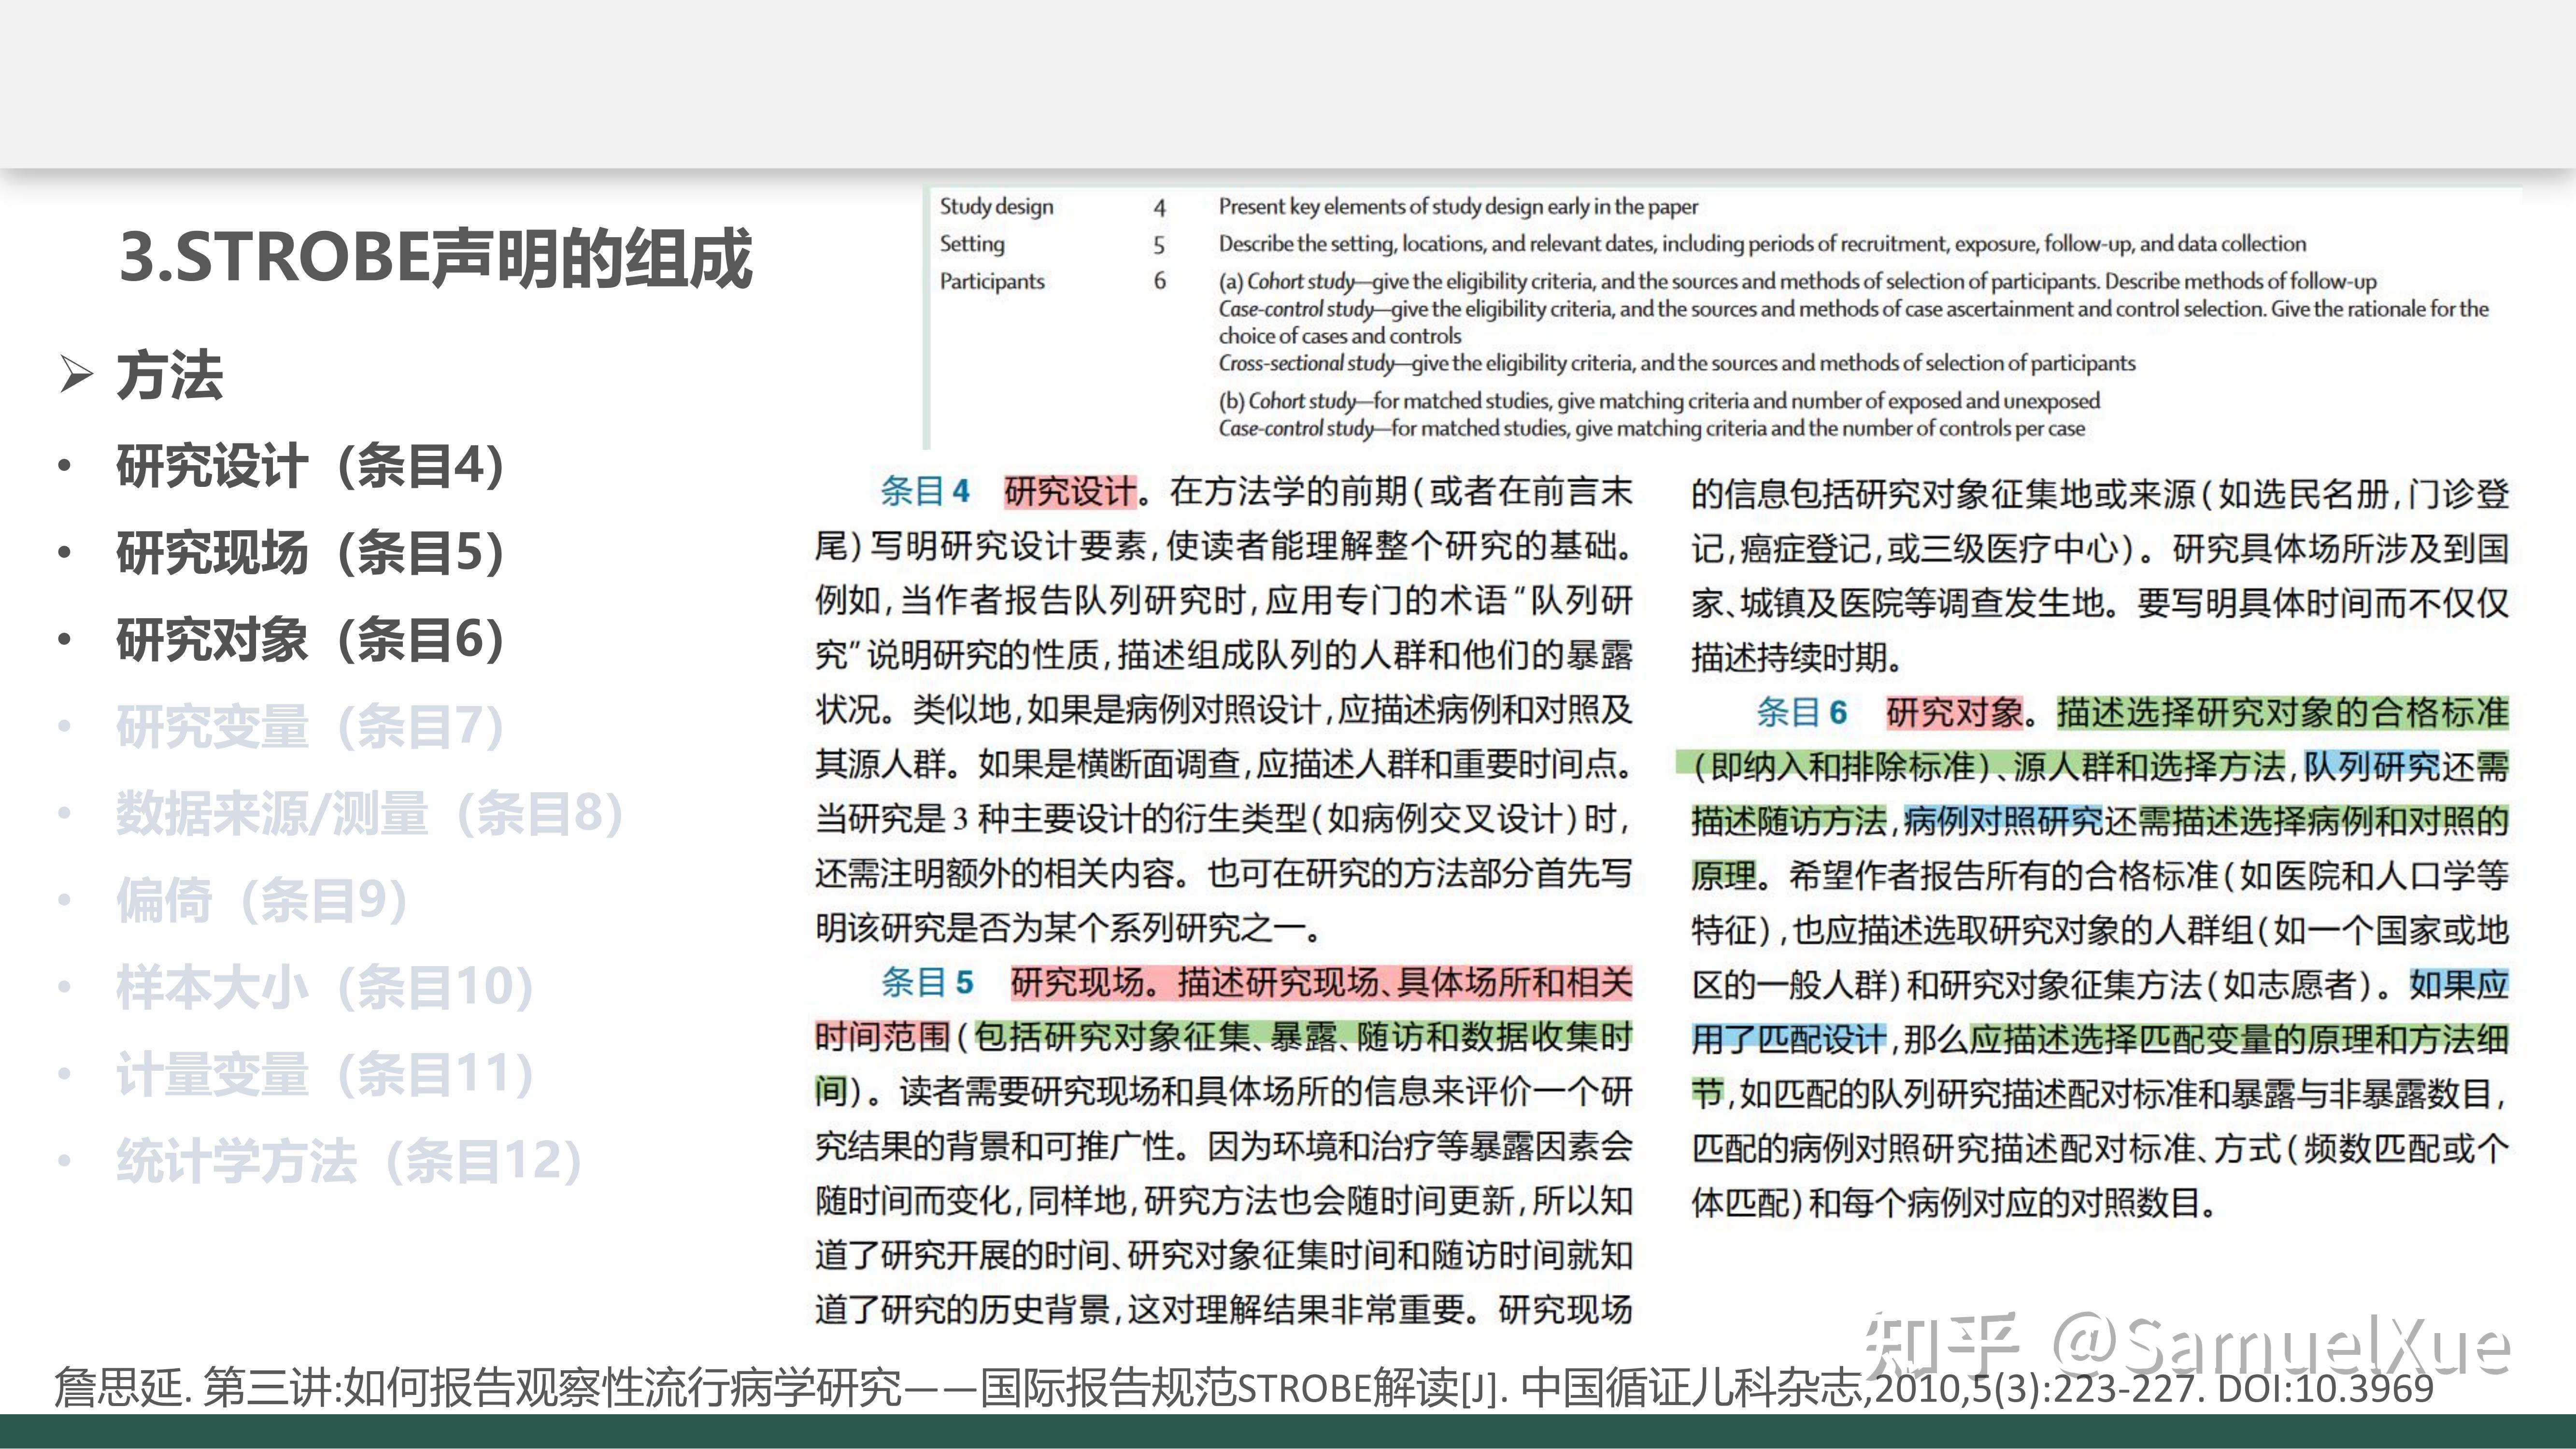Click item number 5 in the table
The image size is (2576, 1449).
coord(1160,245)
